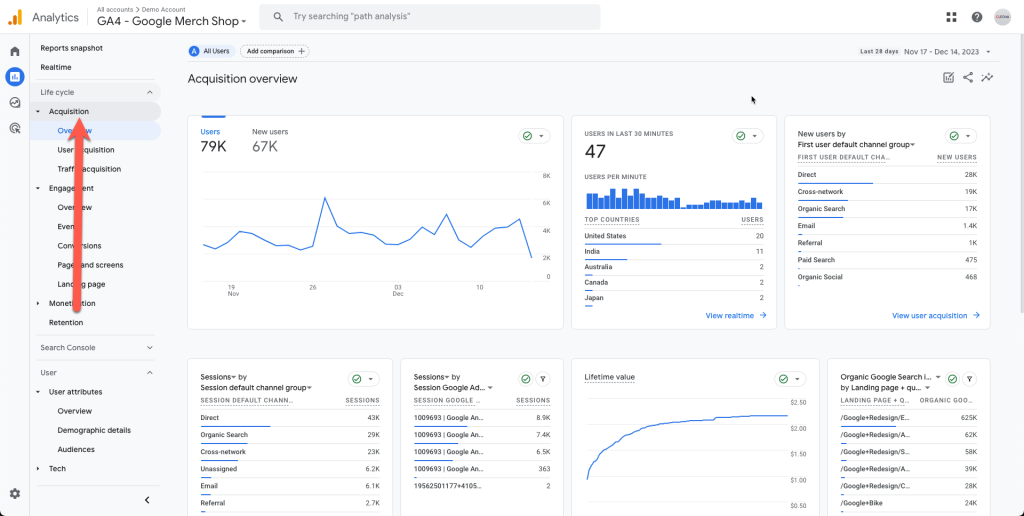Viewport: 1024px width, 516px height.
Task: Collapse the reports navigation panel
Action: click(147, 500)
